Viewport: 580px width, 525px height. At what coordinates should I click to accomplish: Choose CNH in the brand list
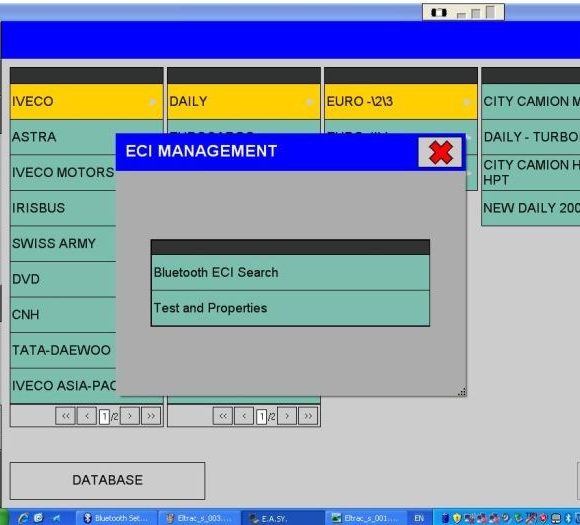pos(63,315)
